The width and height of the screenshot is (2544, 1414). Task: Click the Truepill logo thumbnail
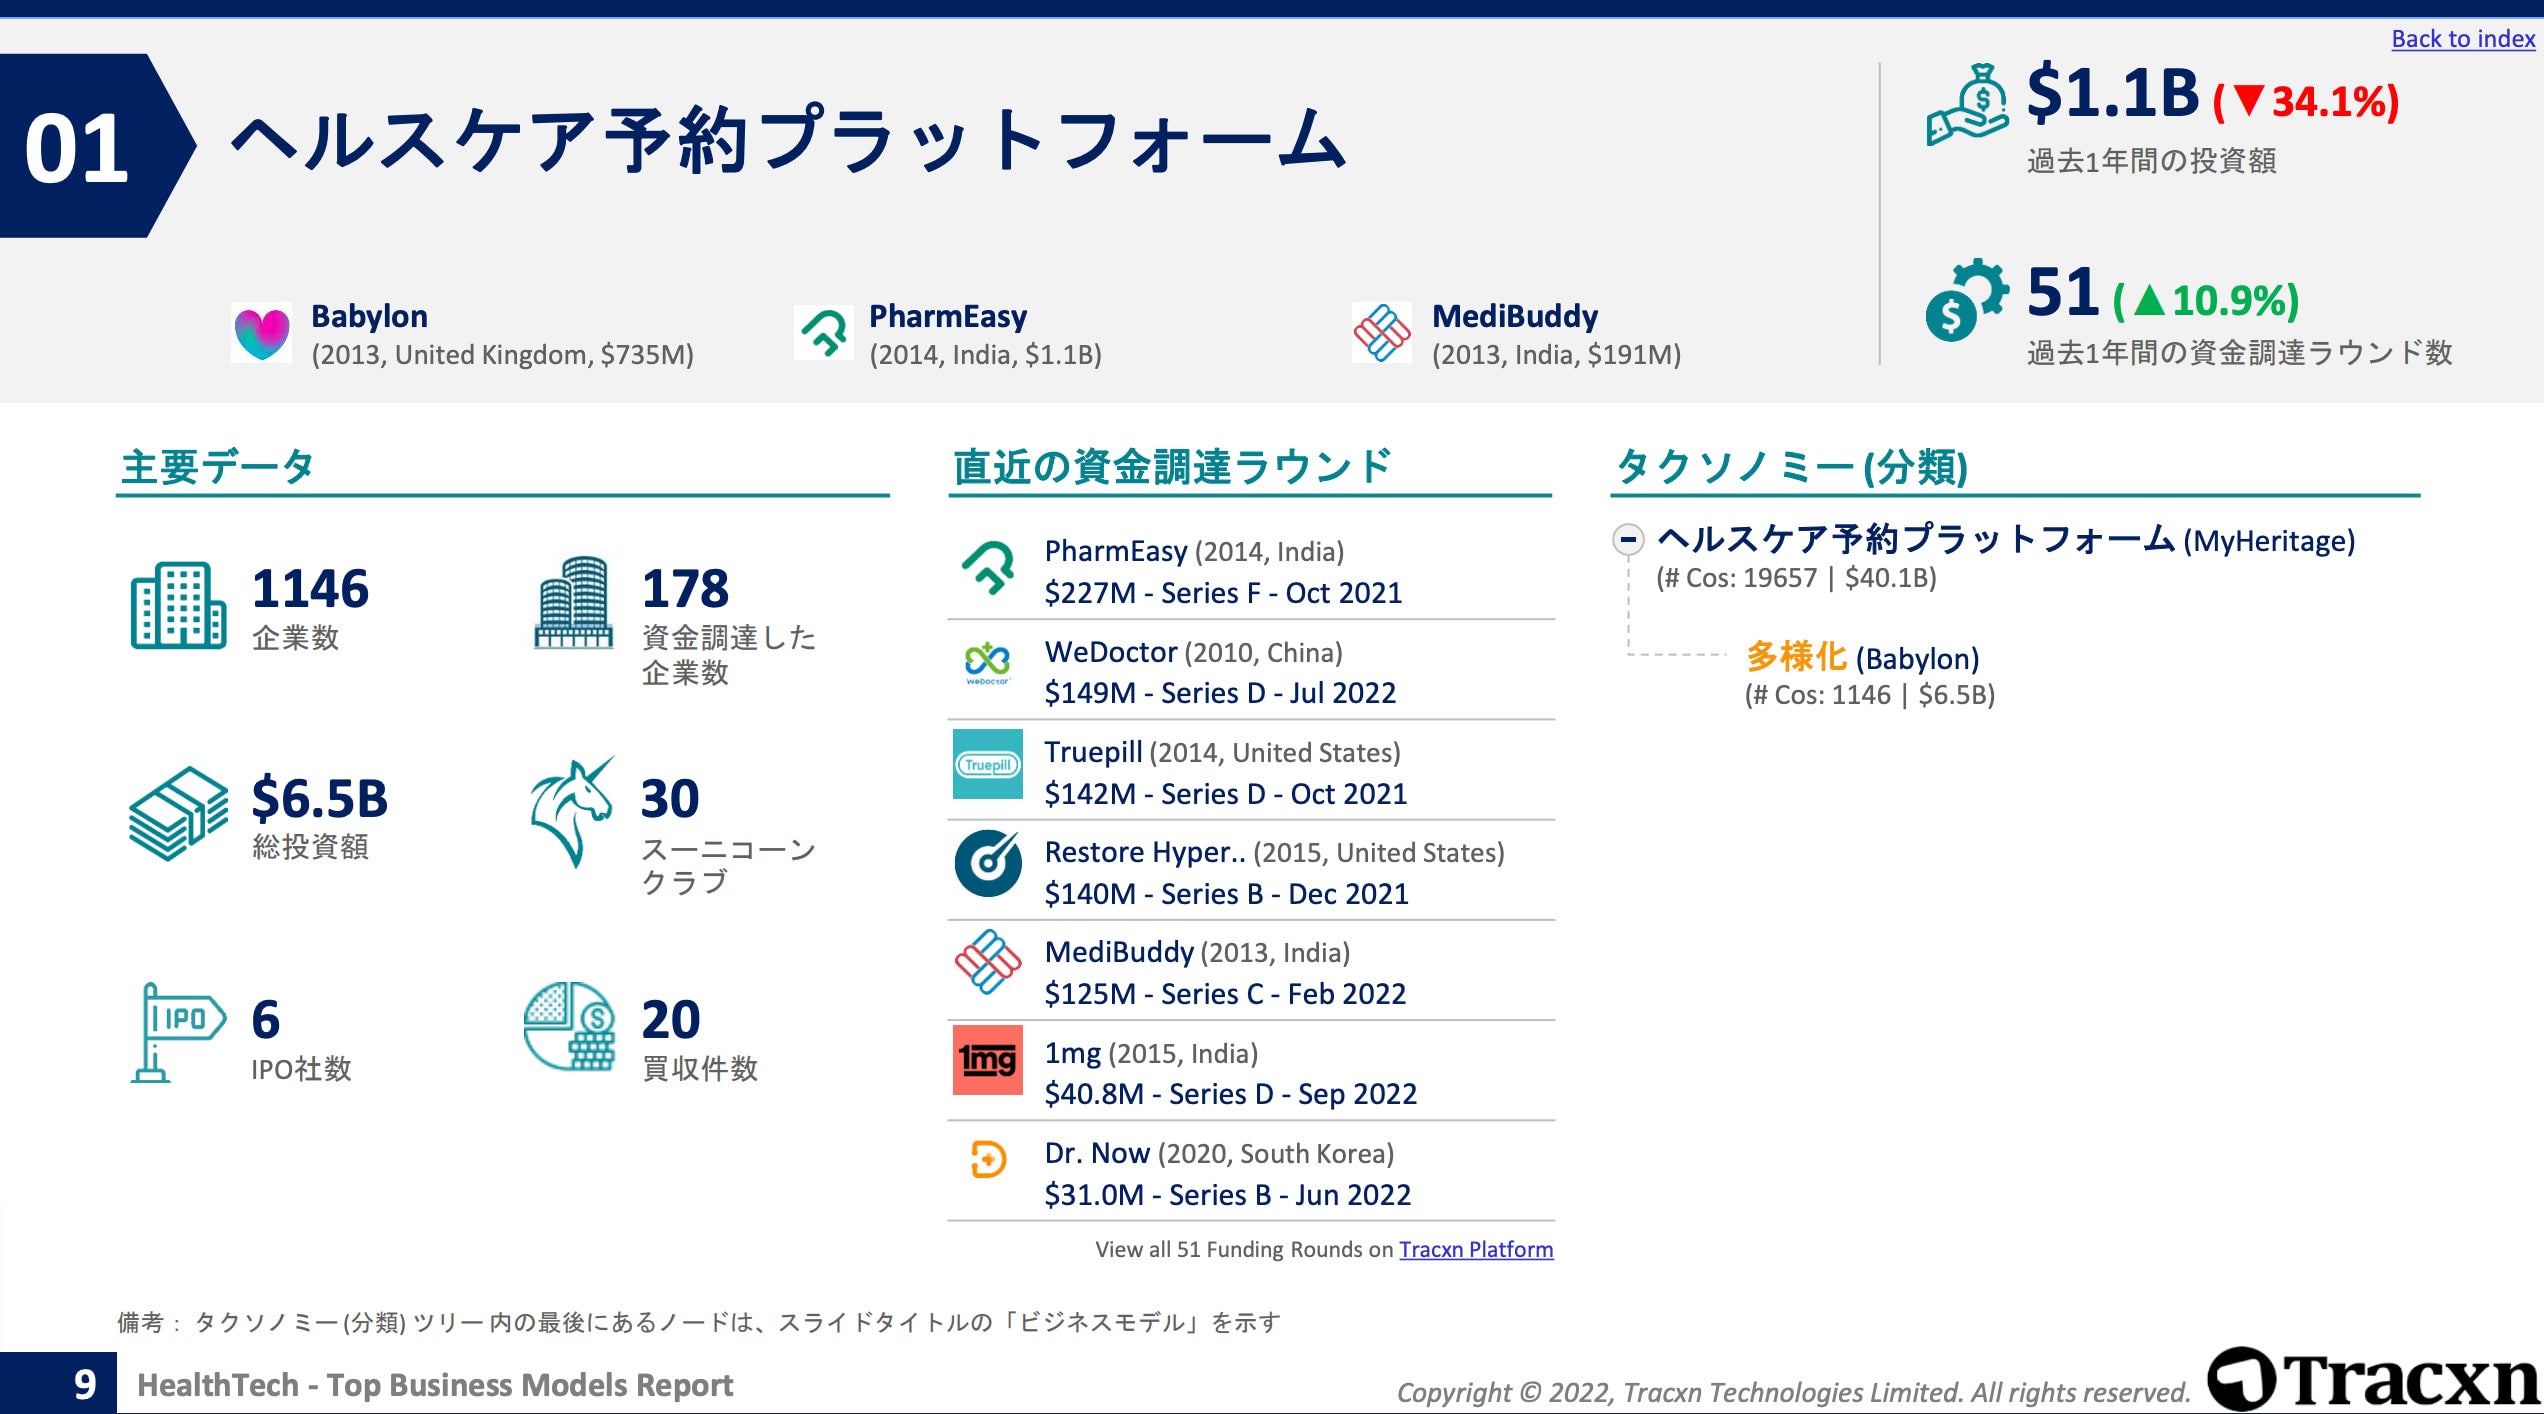pyautogui.click(x=987, y=765)
